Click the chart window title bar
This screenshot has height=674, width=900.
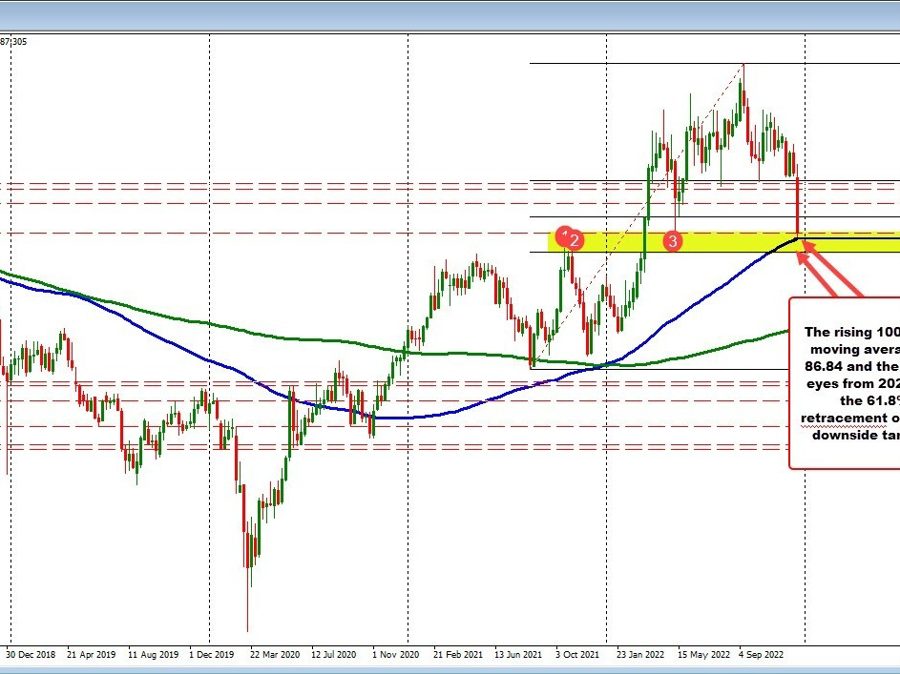point(450,14)
